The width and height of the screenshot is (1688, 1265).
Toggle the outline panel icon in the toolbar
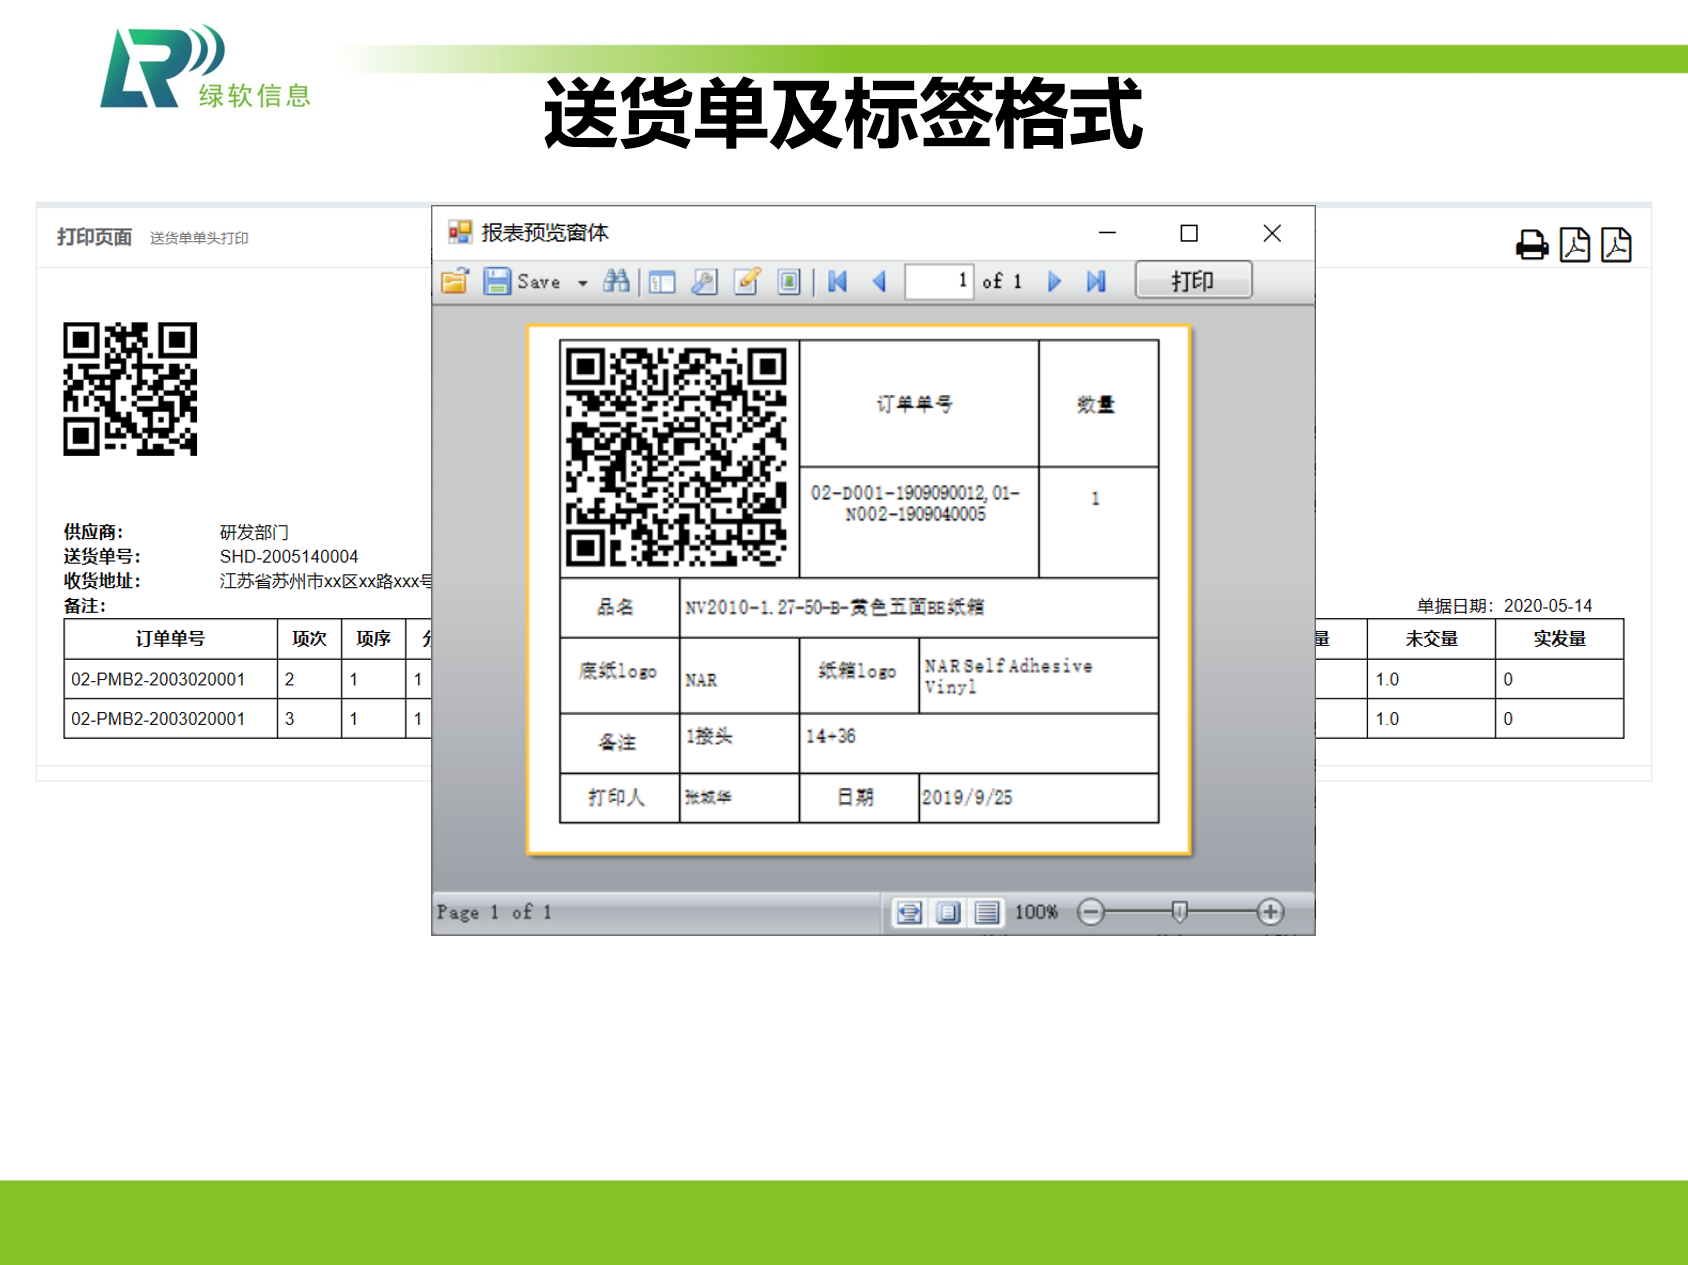662,282
